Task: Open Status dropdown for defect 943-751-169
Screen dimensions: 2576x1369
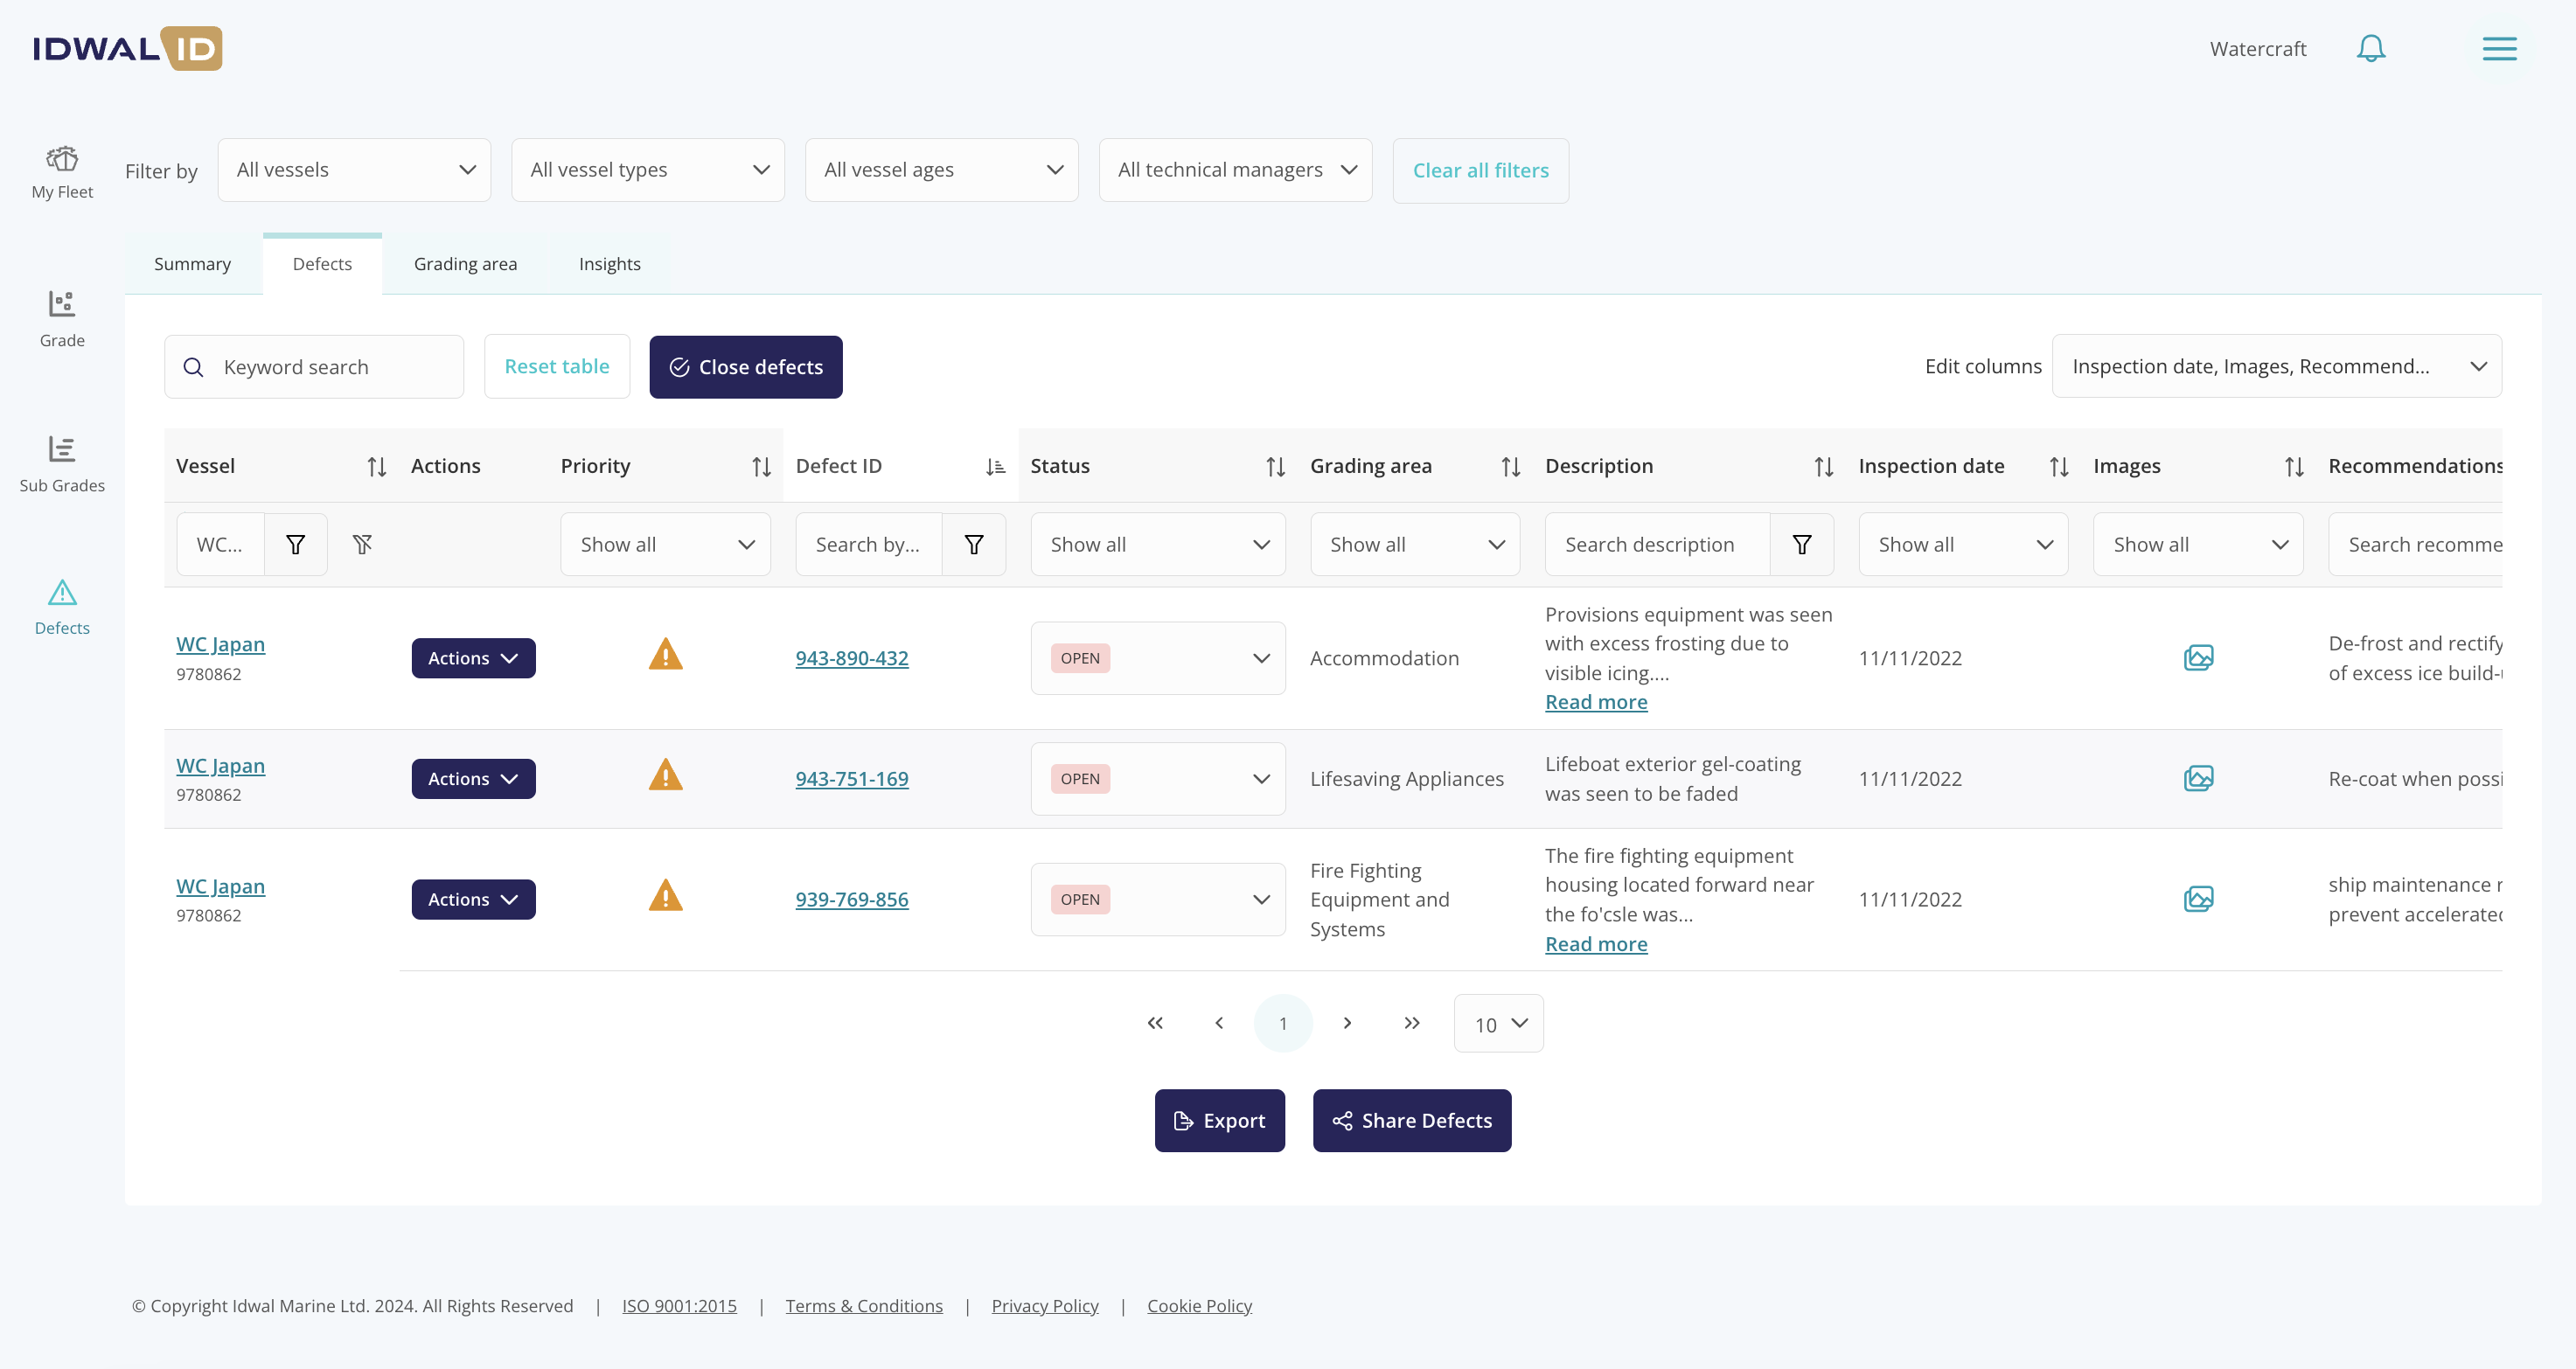Action: pos(1157,779)
